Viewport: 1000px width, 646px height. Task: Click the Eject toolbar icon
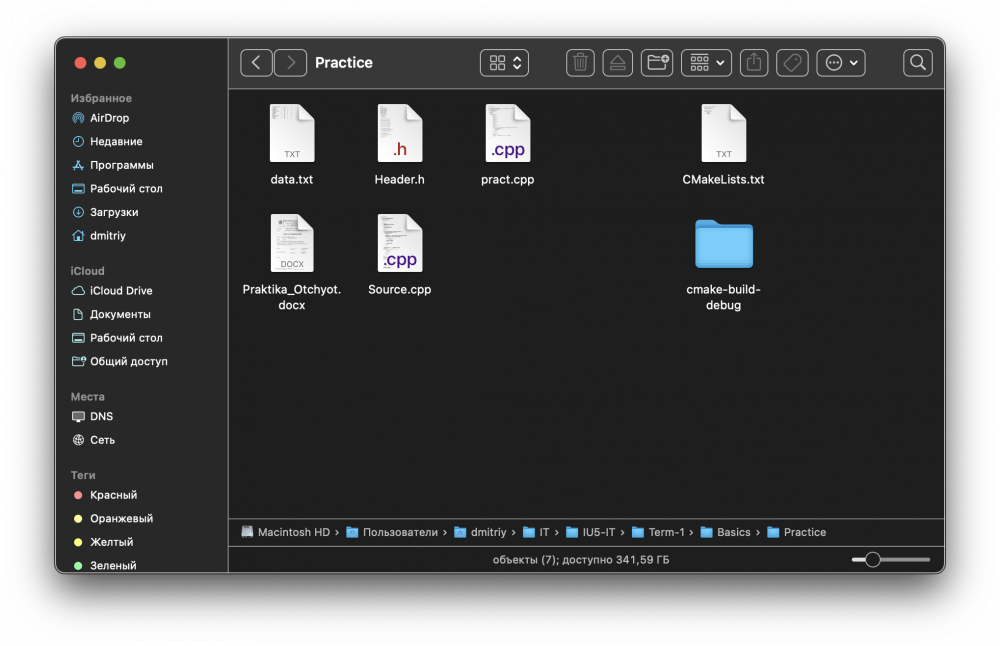[618, 63]
